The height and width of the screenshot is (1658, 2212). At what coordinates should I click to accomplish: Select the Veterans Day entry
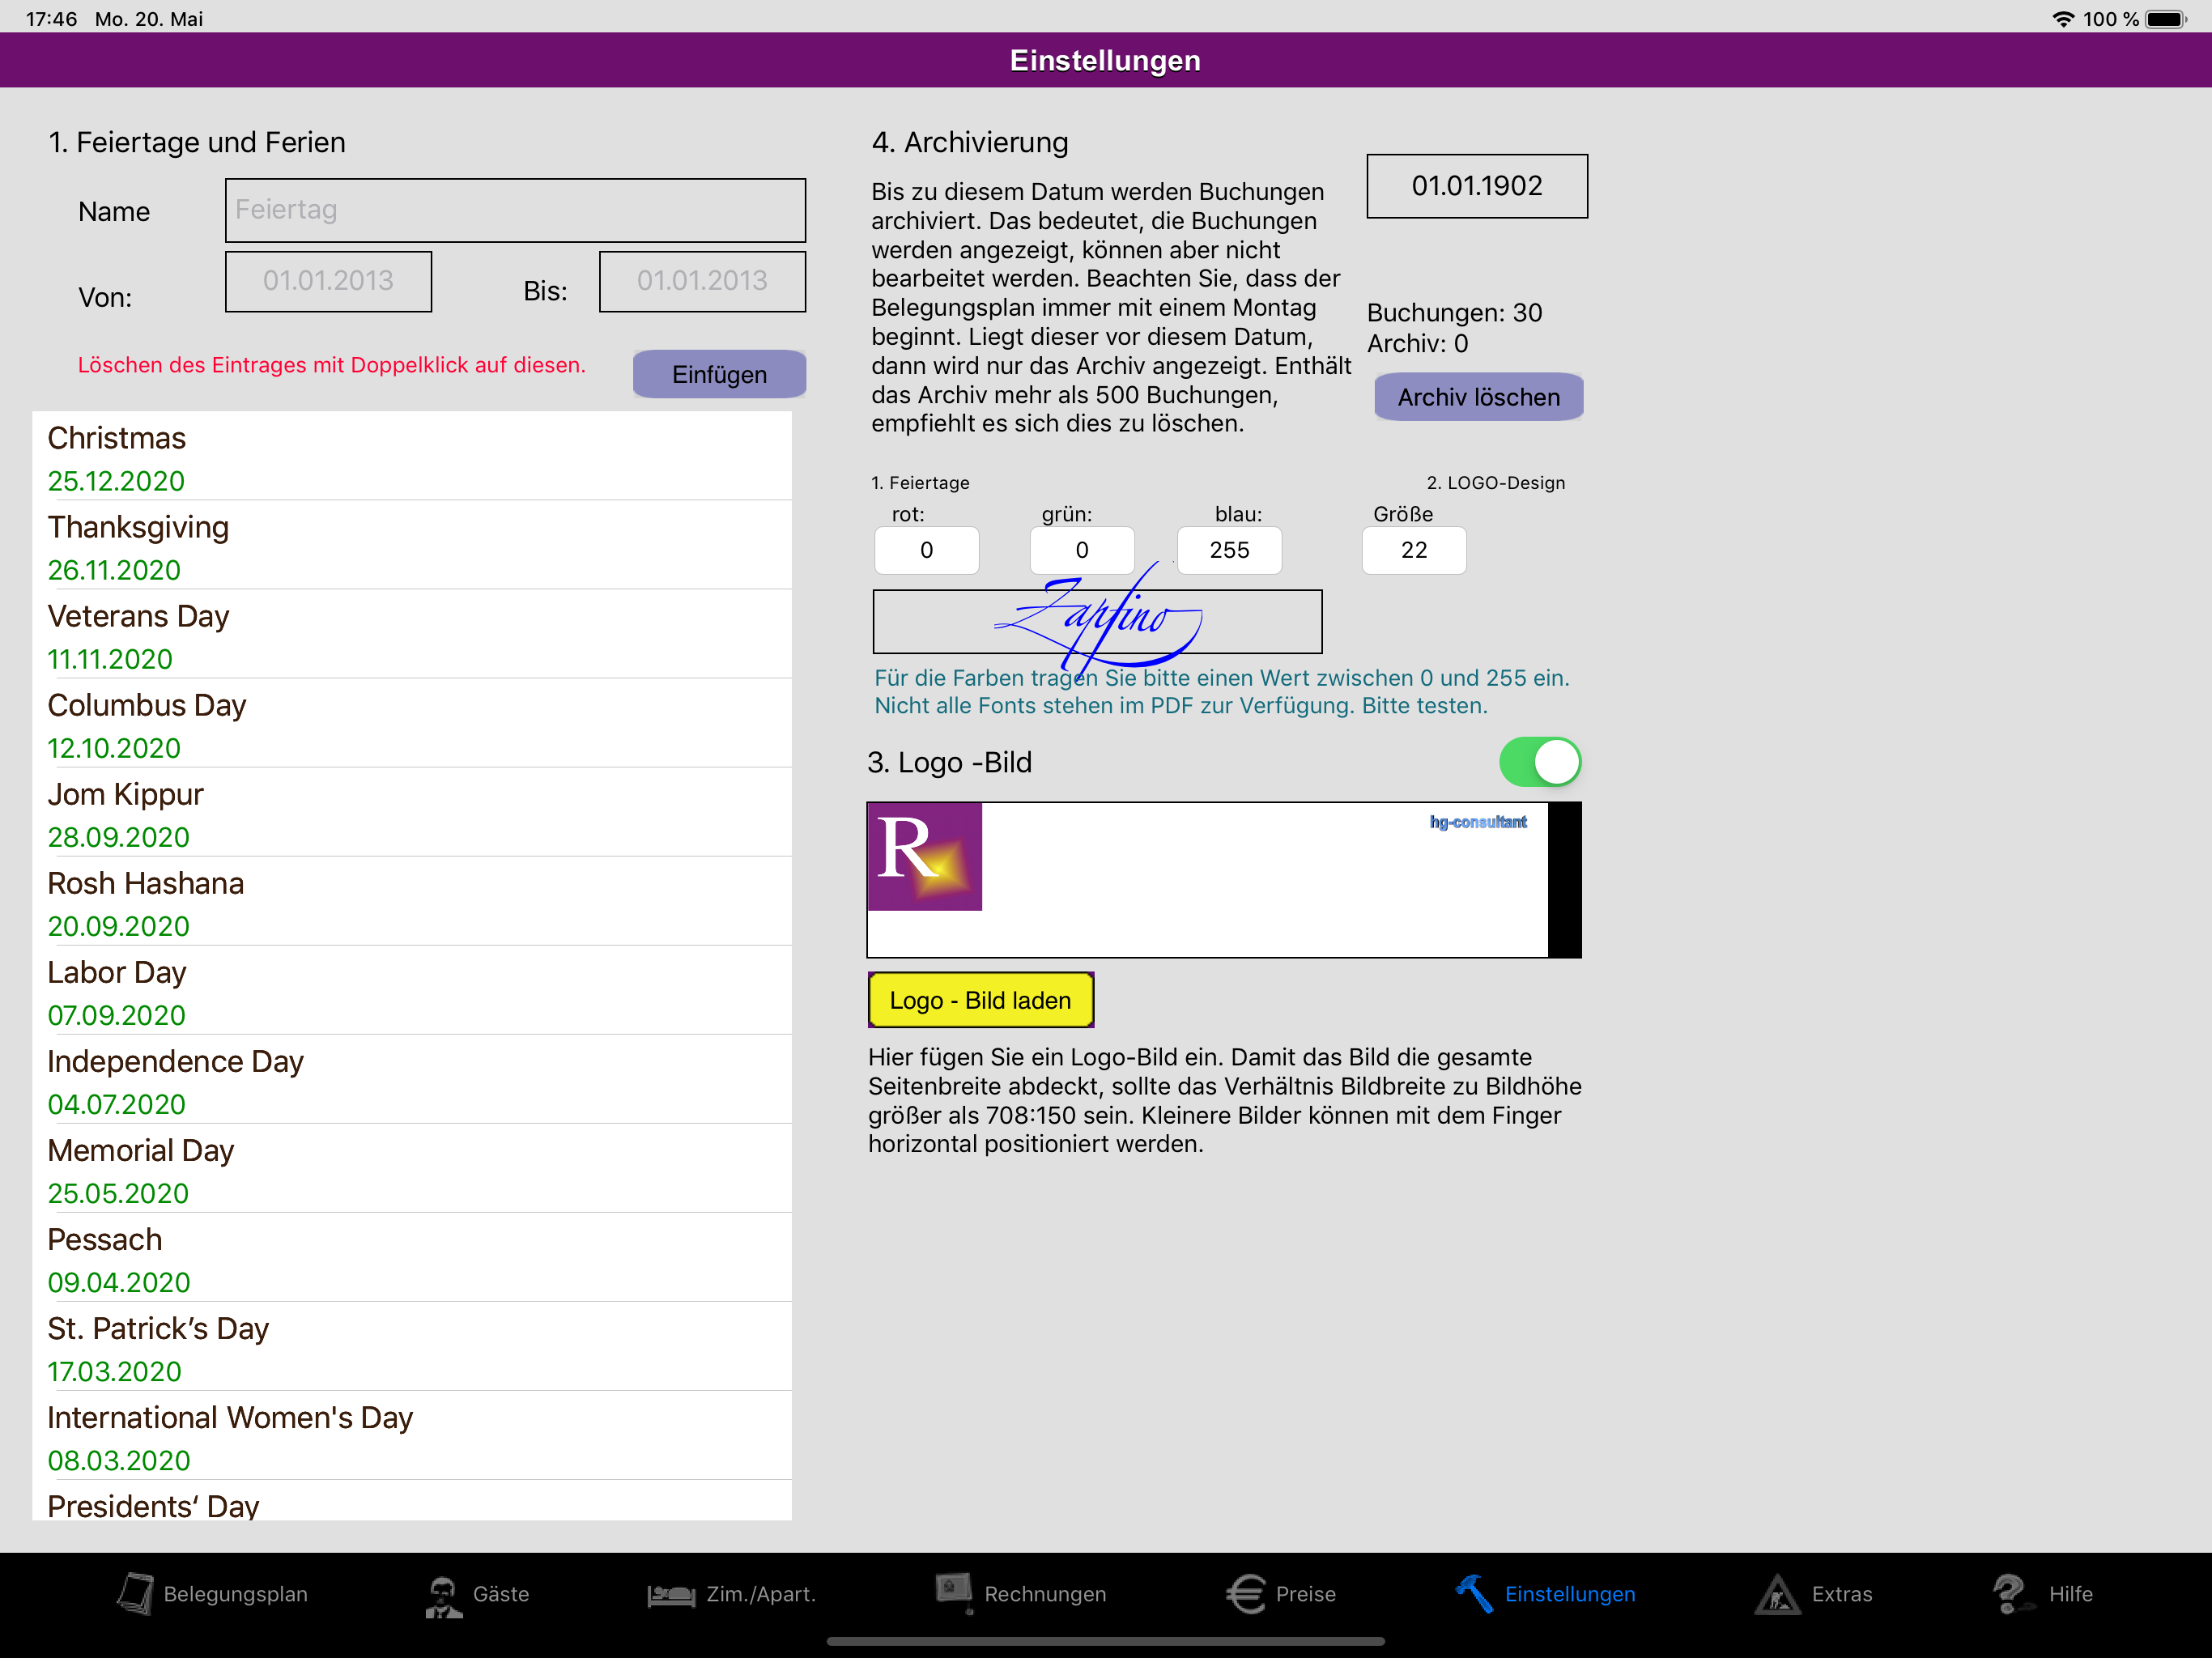coord(412,635)
